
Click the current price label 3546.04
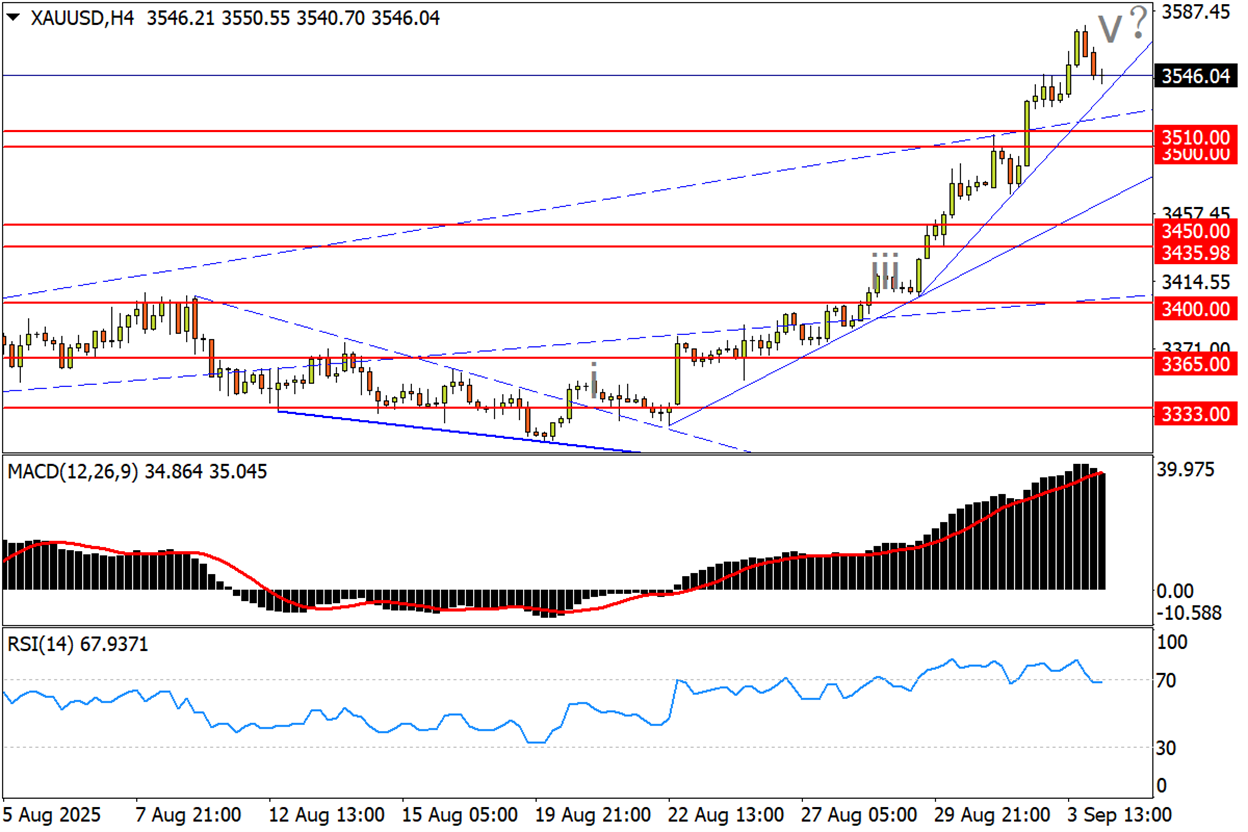[x=1195, y=76]
